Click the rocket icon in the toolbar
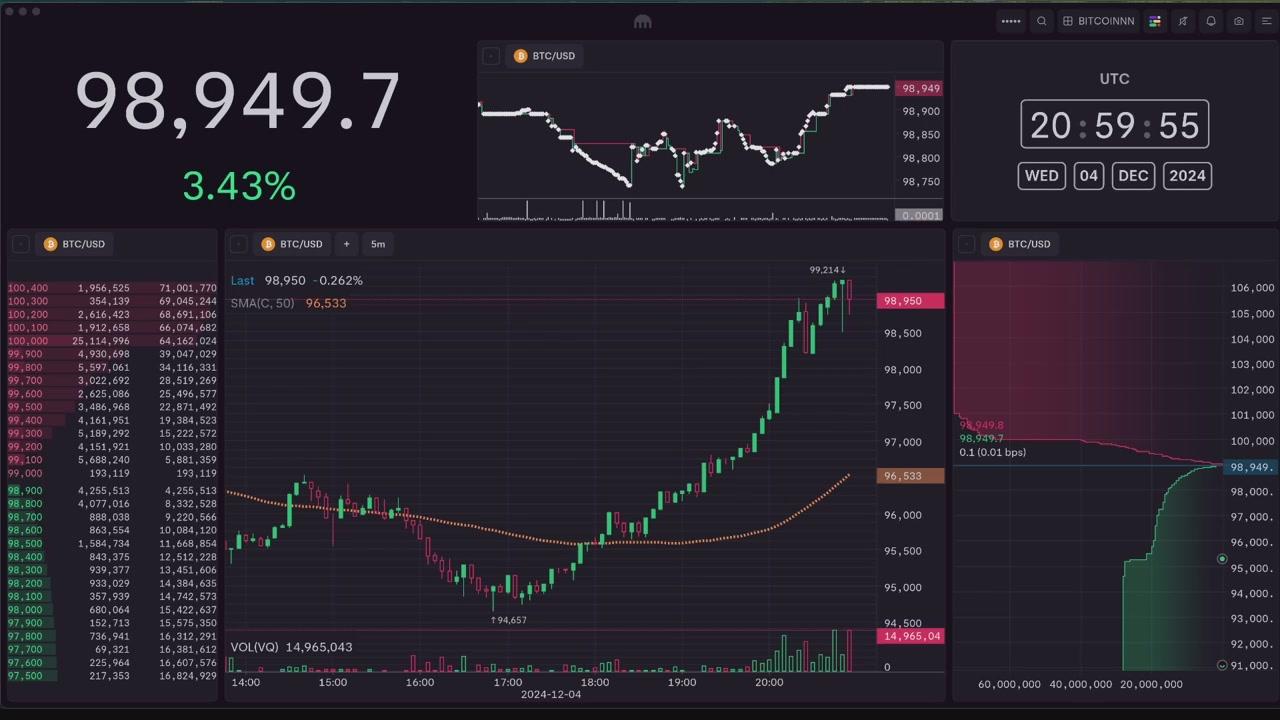This screenshot has width=1280, height=720. pyautogui.click(x=1183, y=21)
